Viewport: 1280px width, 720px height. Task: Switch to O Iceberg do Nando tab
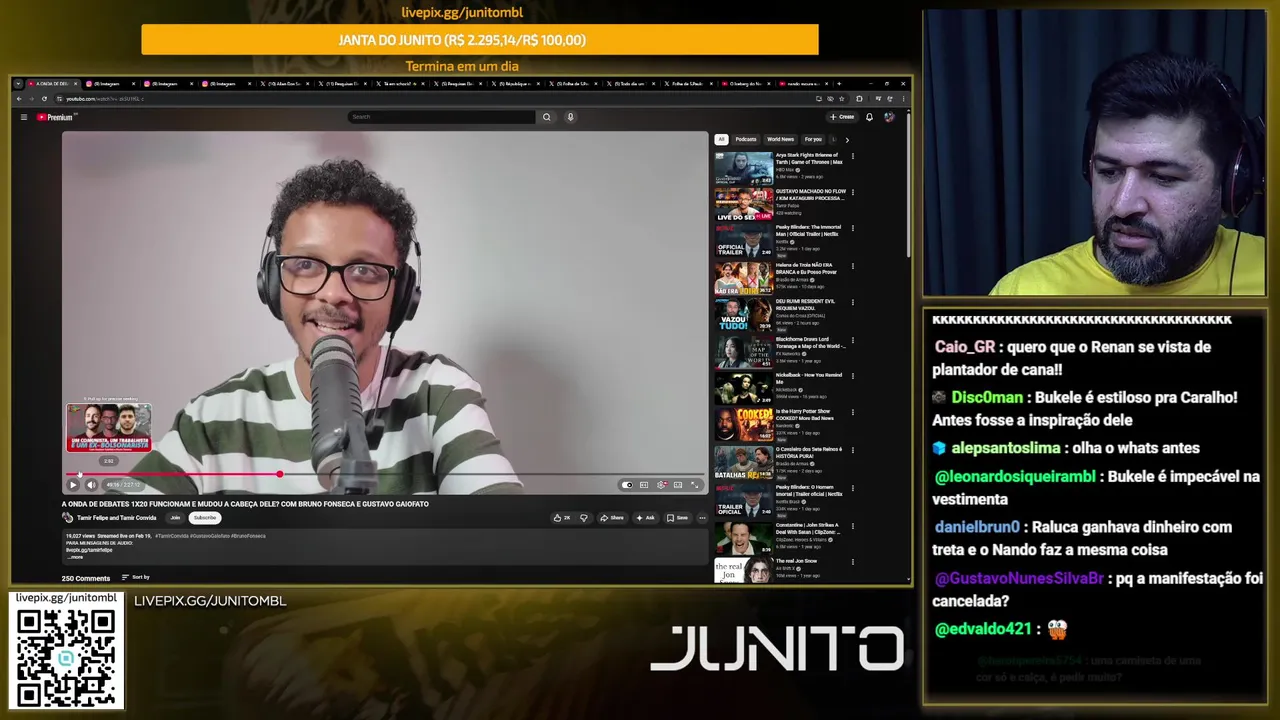tap(744, 84)
